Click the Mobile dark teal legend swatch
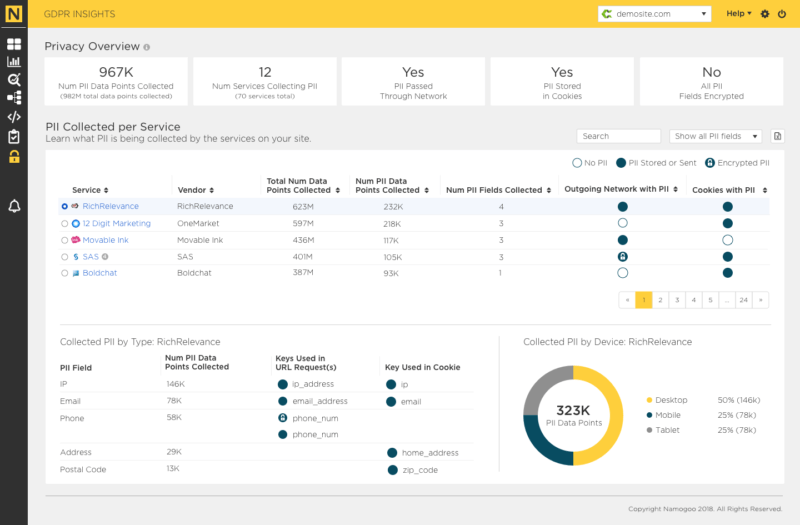The width and height of the screenshot is (800, 525). pos(649,415)
